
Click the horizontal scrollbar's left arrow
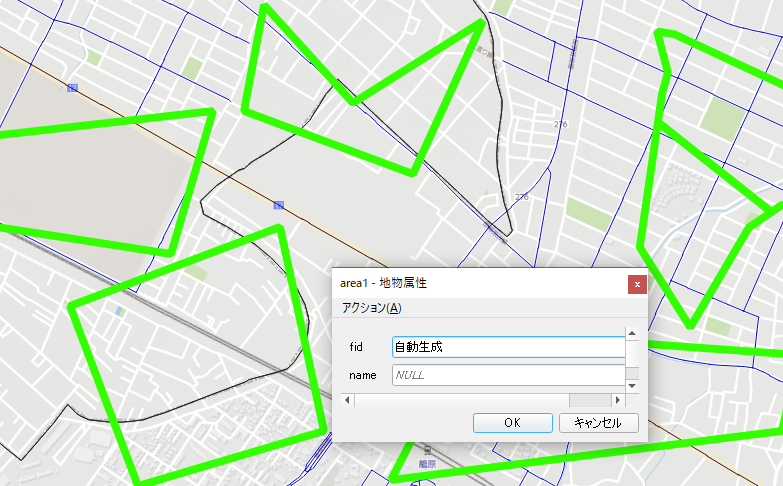[x=347, y=400]
